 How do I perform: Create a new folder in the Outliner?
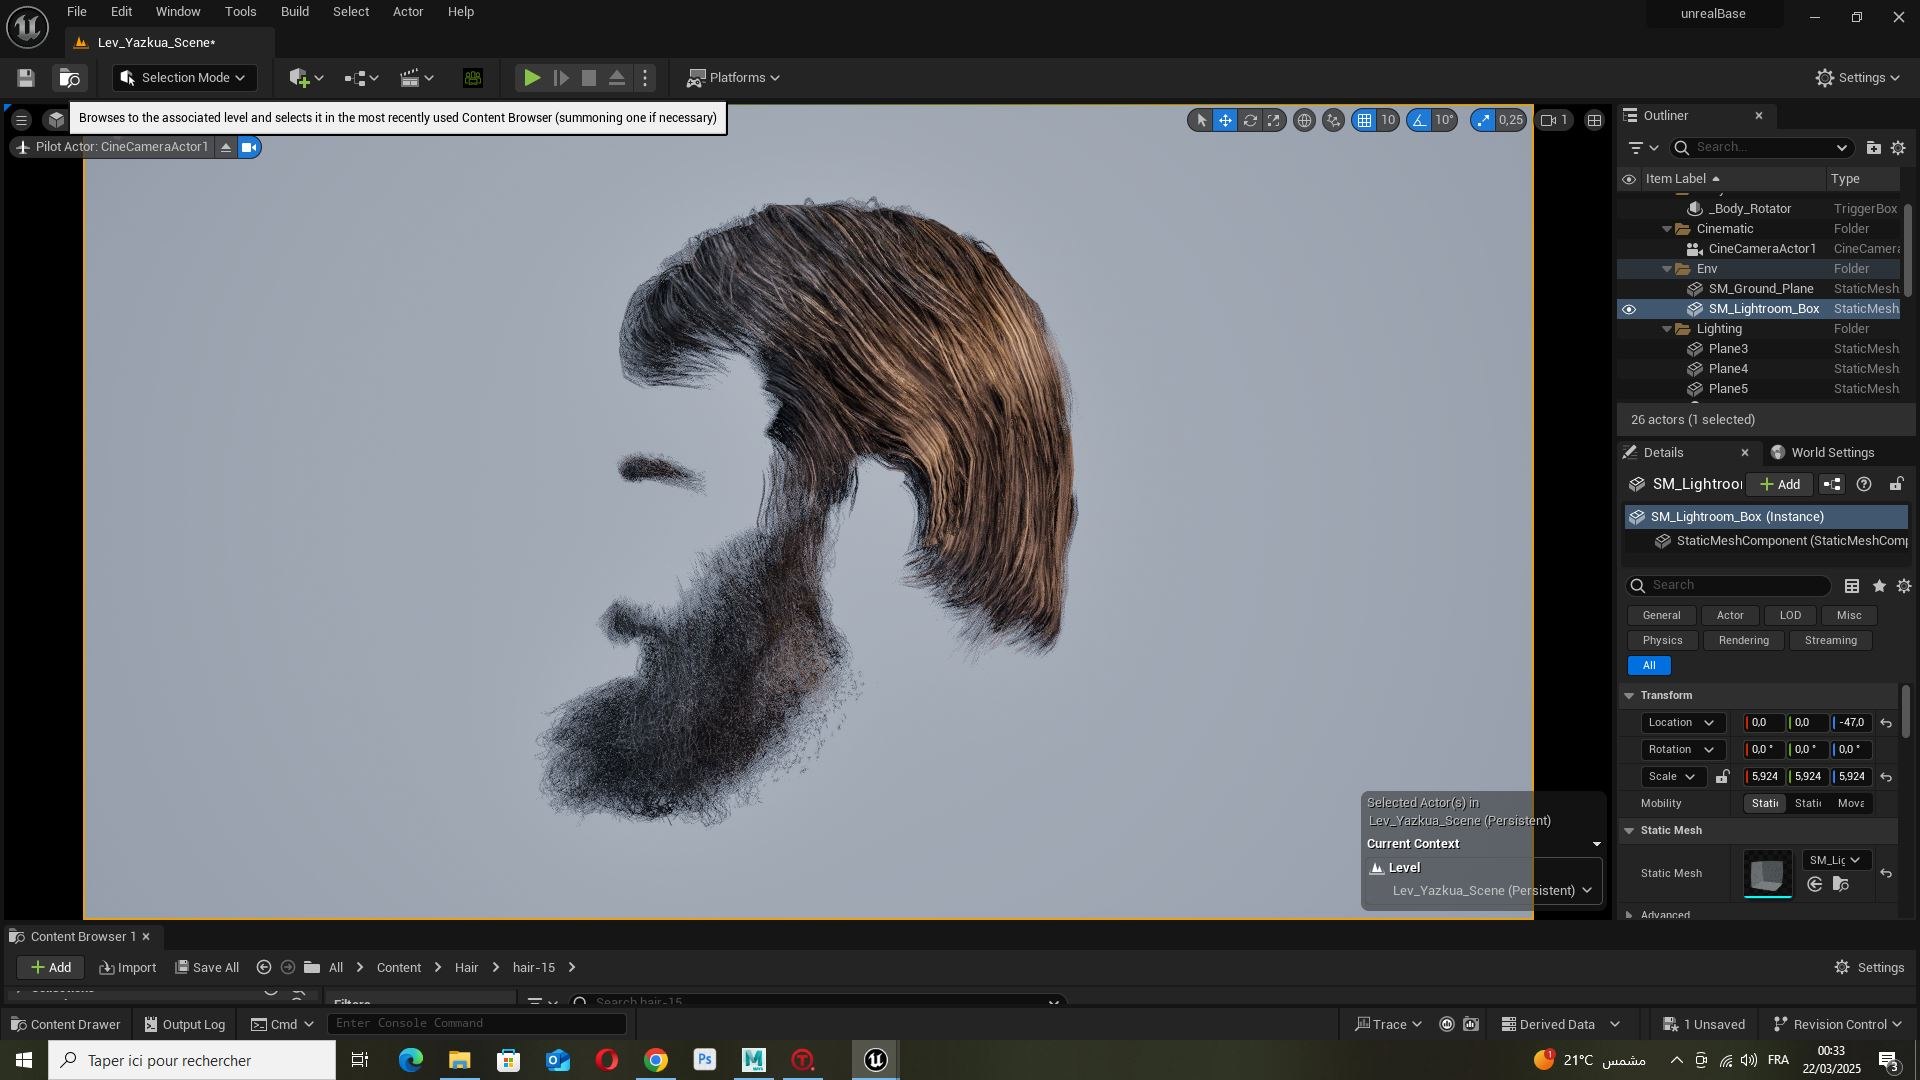pyautogui.click(x=1873, y=148)
